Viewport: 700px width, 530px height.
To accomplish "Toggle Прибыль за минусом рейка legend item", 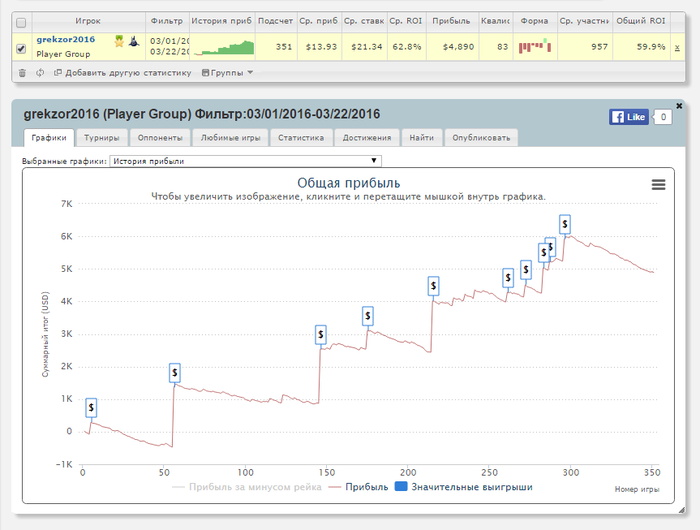I will [247, 487].
